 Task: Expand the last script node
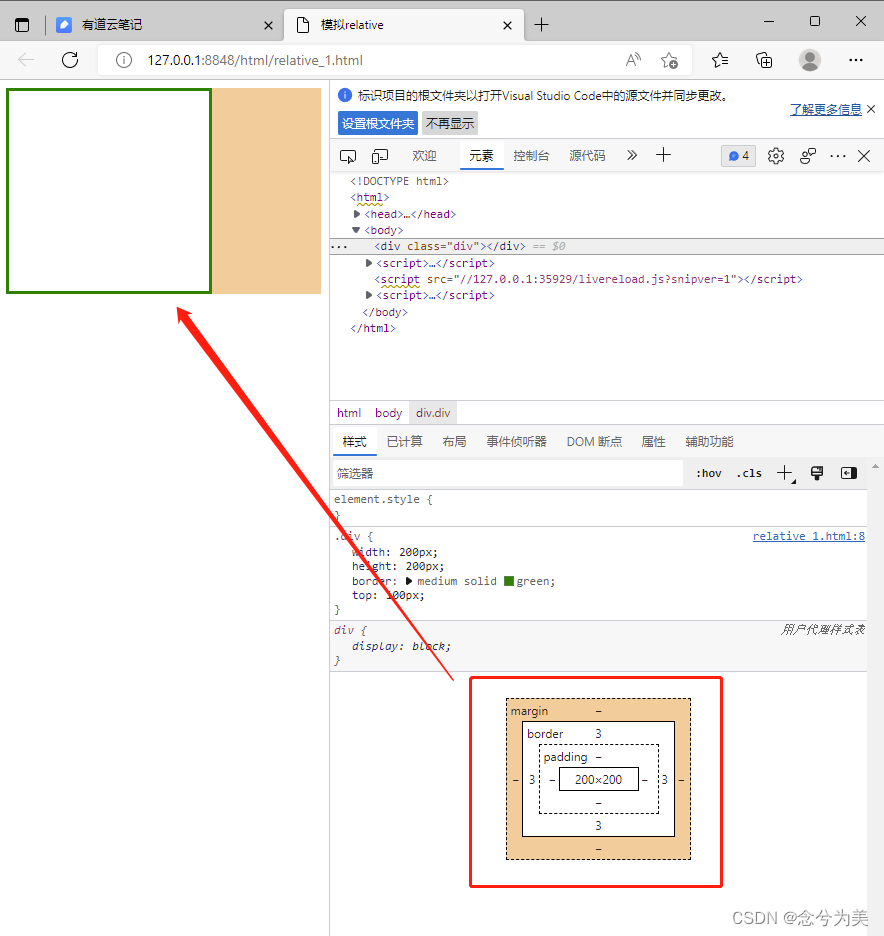[369, 295]
